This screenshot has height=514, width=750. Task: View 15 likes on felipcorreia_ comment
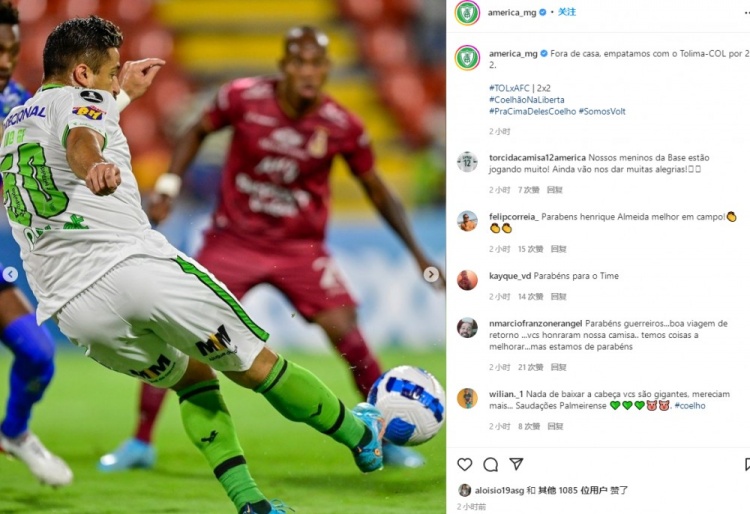point(530,249)
